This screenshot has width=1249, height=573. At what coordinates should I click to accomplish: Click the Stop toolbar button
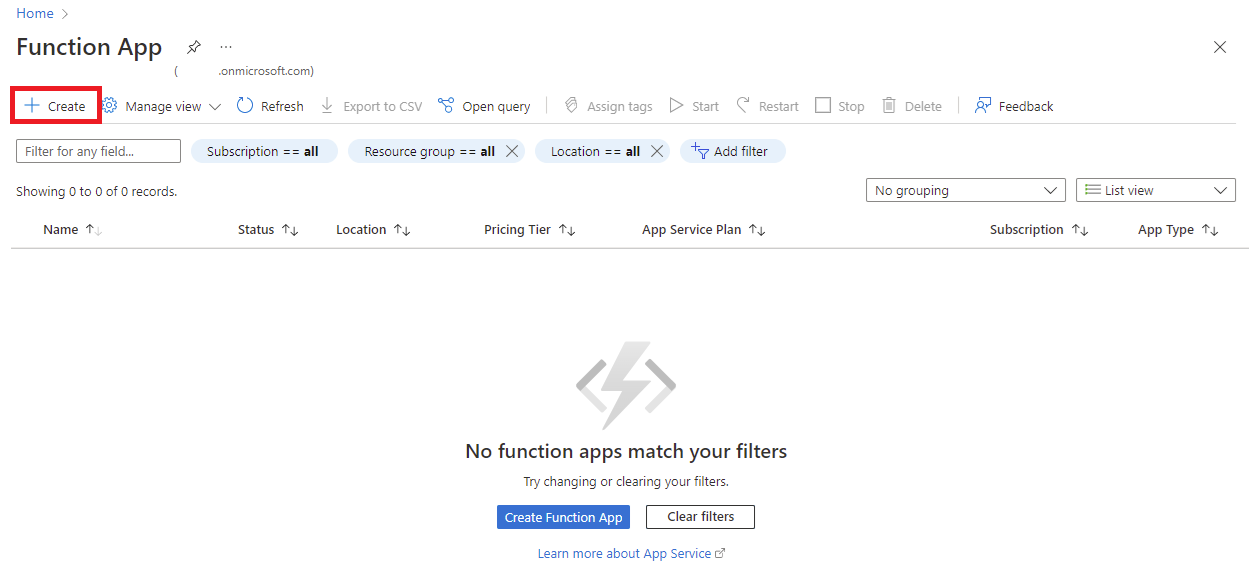[840, 106]
